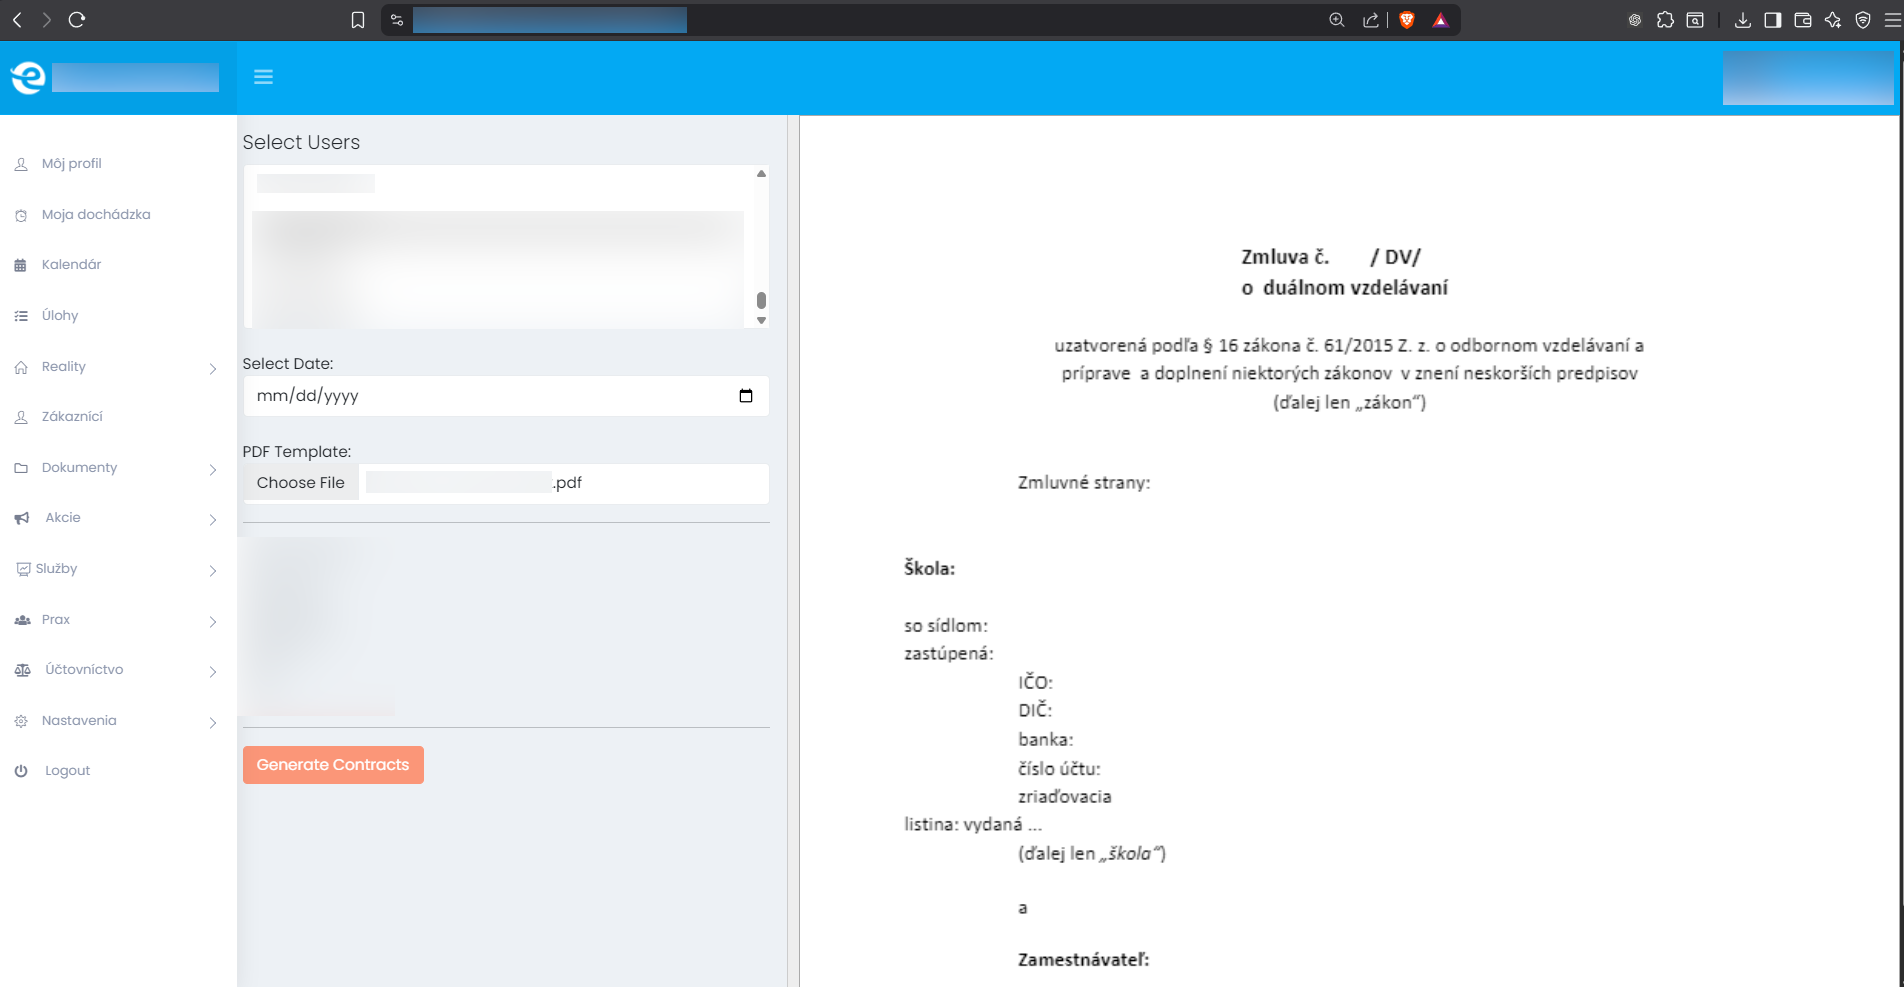This screenshot has width=1904, height=987.
Task: Click the zoom magnifier icon in address bar
Action: pos(1336,20)
